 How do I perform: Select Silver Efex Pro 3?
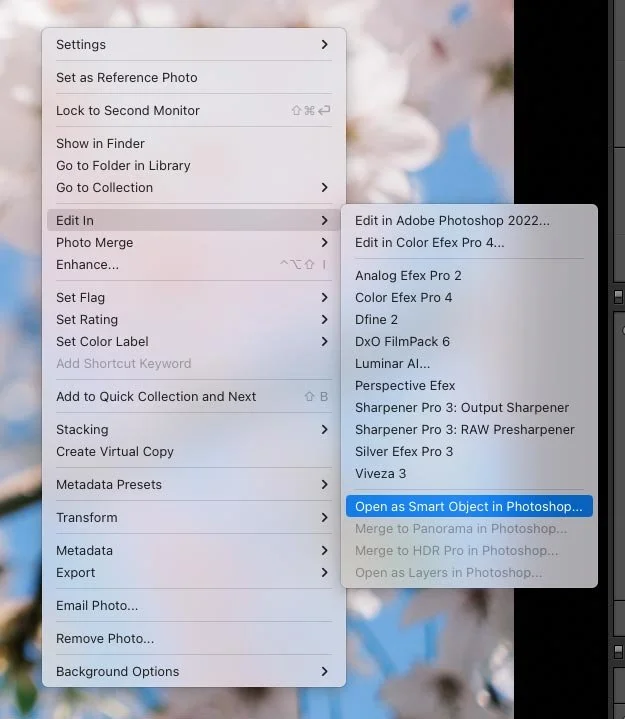pos(469,452)
